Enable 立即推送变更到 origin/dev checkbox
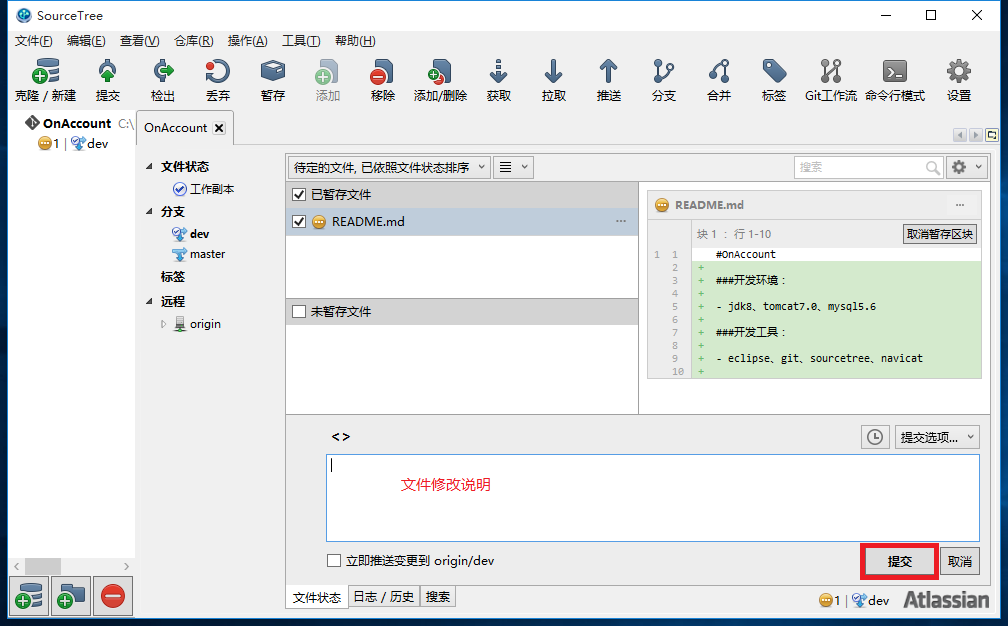Viewport: 1008px width, 626px height. coord(334,560)
